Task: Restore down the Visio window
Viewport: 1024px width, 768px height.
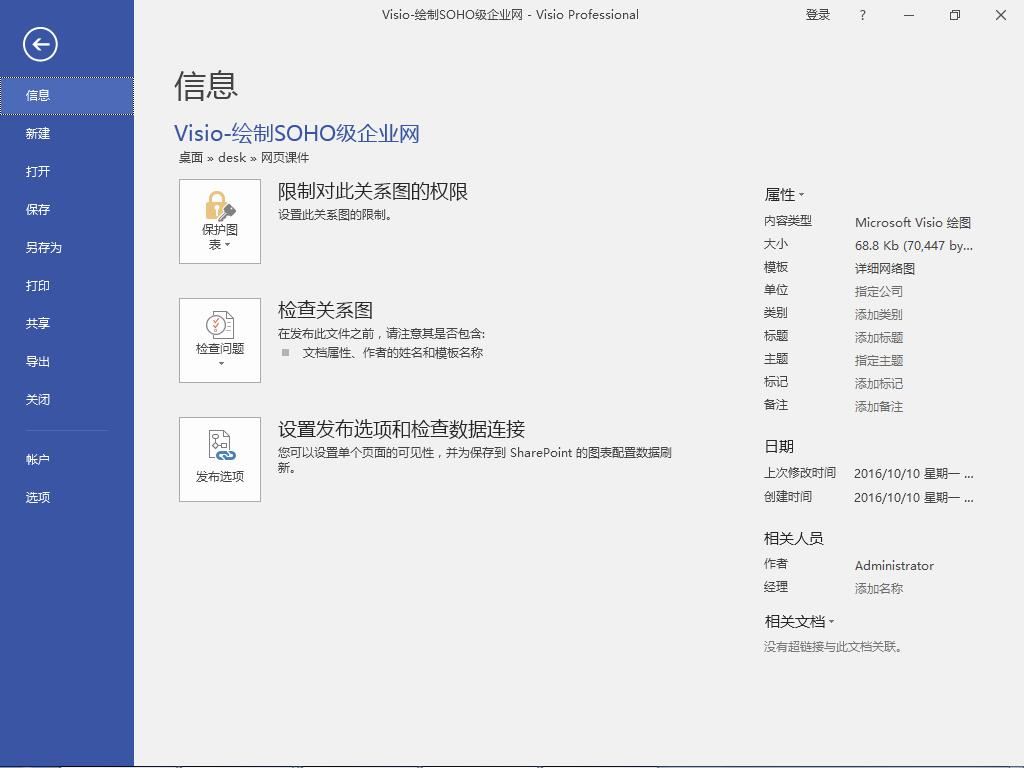Action: (955, 15)
